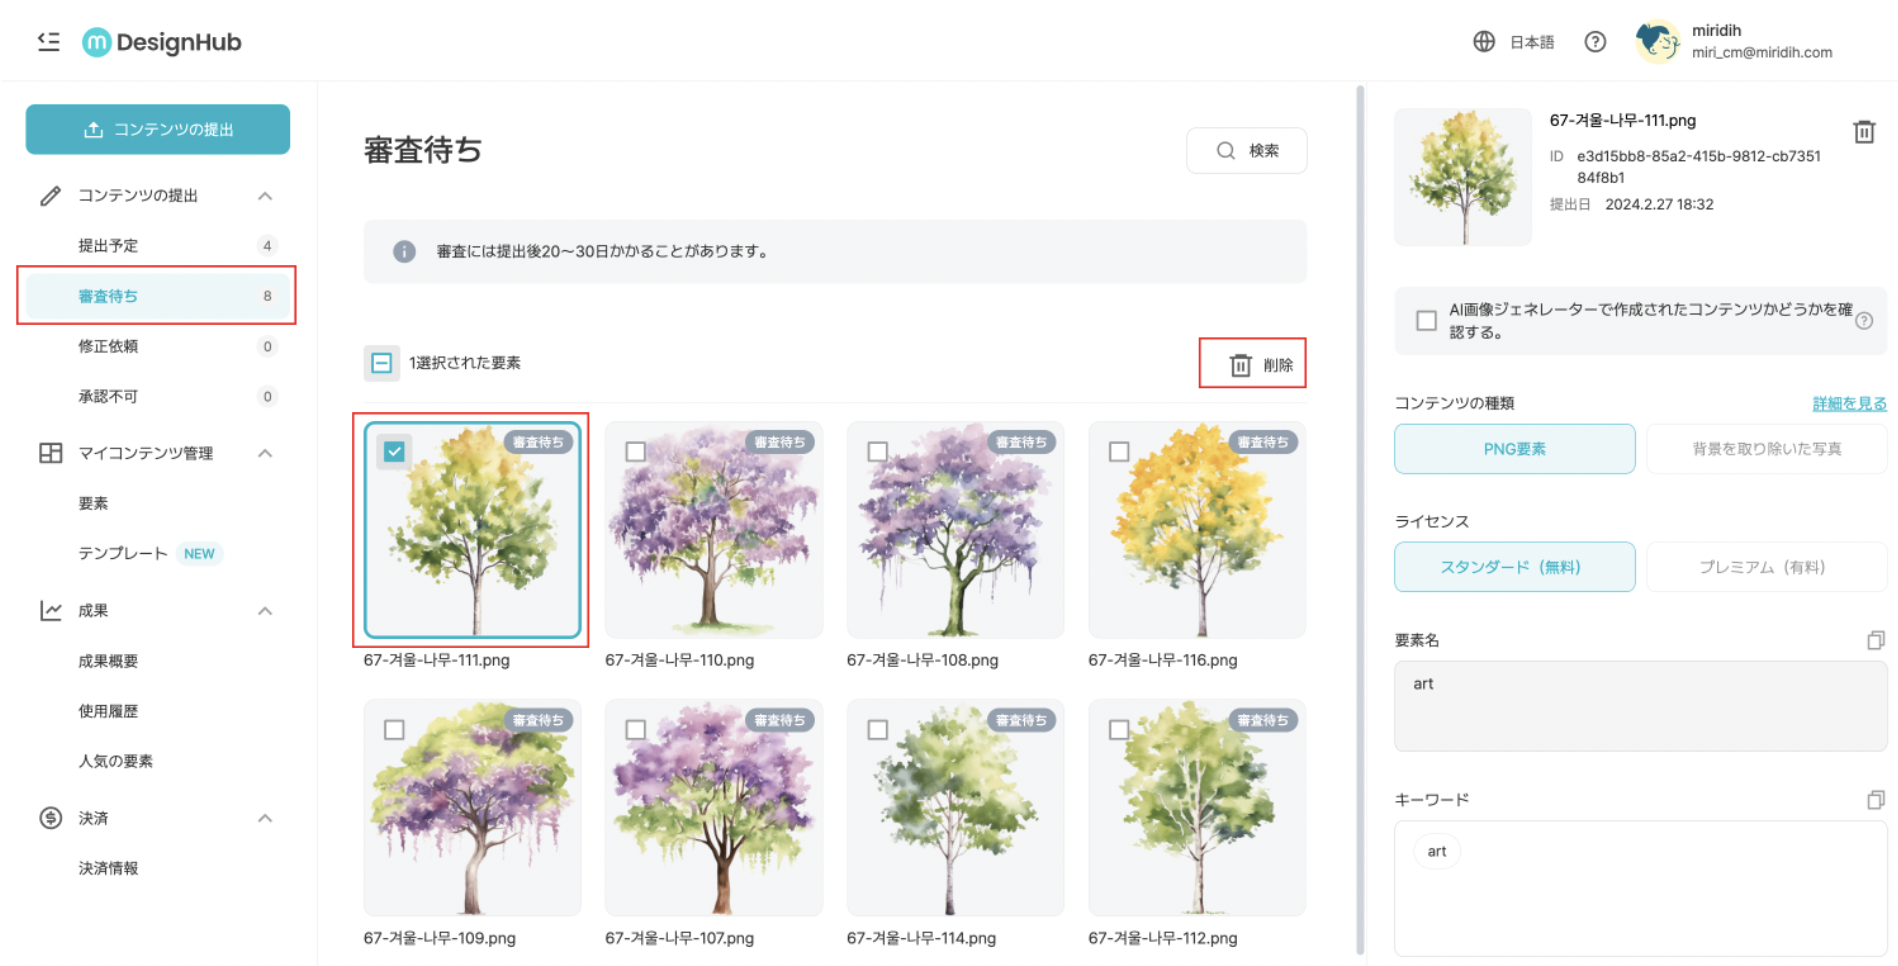
Task: Copy keywords using the キーワード copy icon
Action: (x=1875, y=799)
